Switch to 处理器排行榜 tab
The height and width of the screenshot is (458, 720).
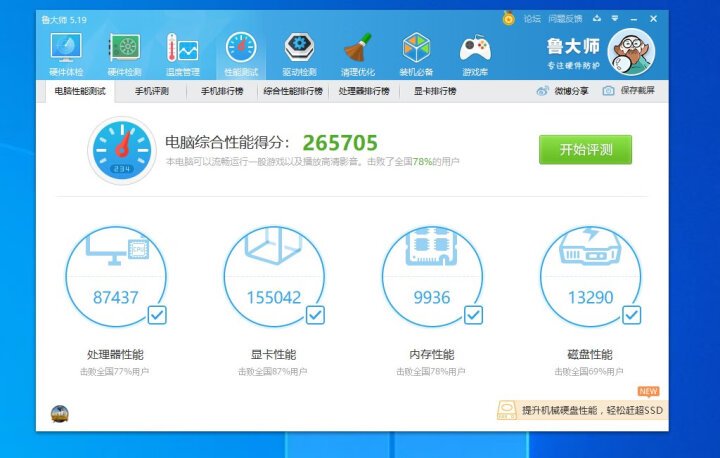364,91
